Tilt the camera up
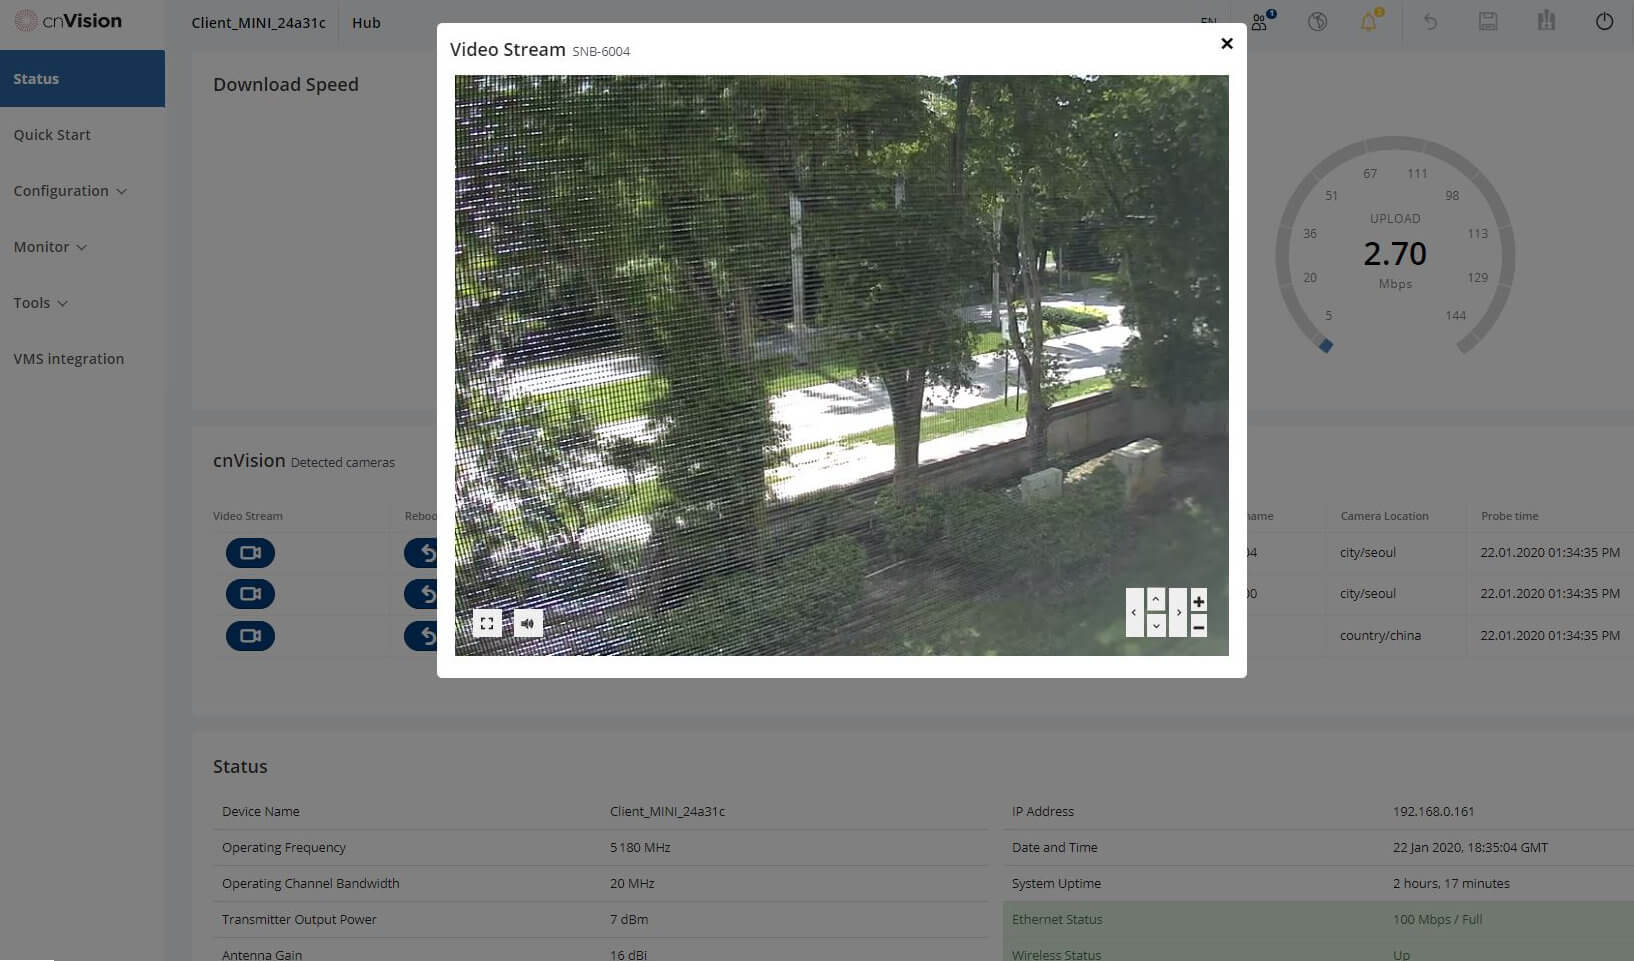1634x961 pixels. click(x=1156, y=599)
